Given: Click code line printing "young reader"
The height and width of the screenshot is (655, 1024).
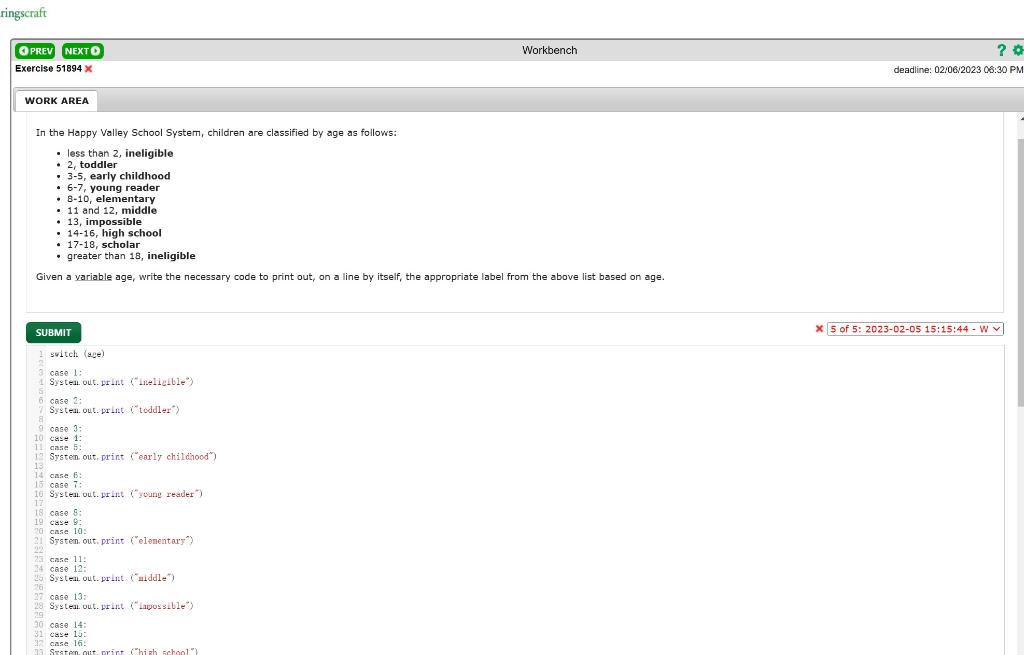Looking at the screenshot, I should 126,494.
